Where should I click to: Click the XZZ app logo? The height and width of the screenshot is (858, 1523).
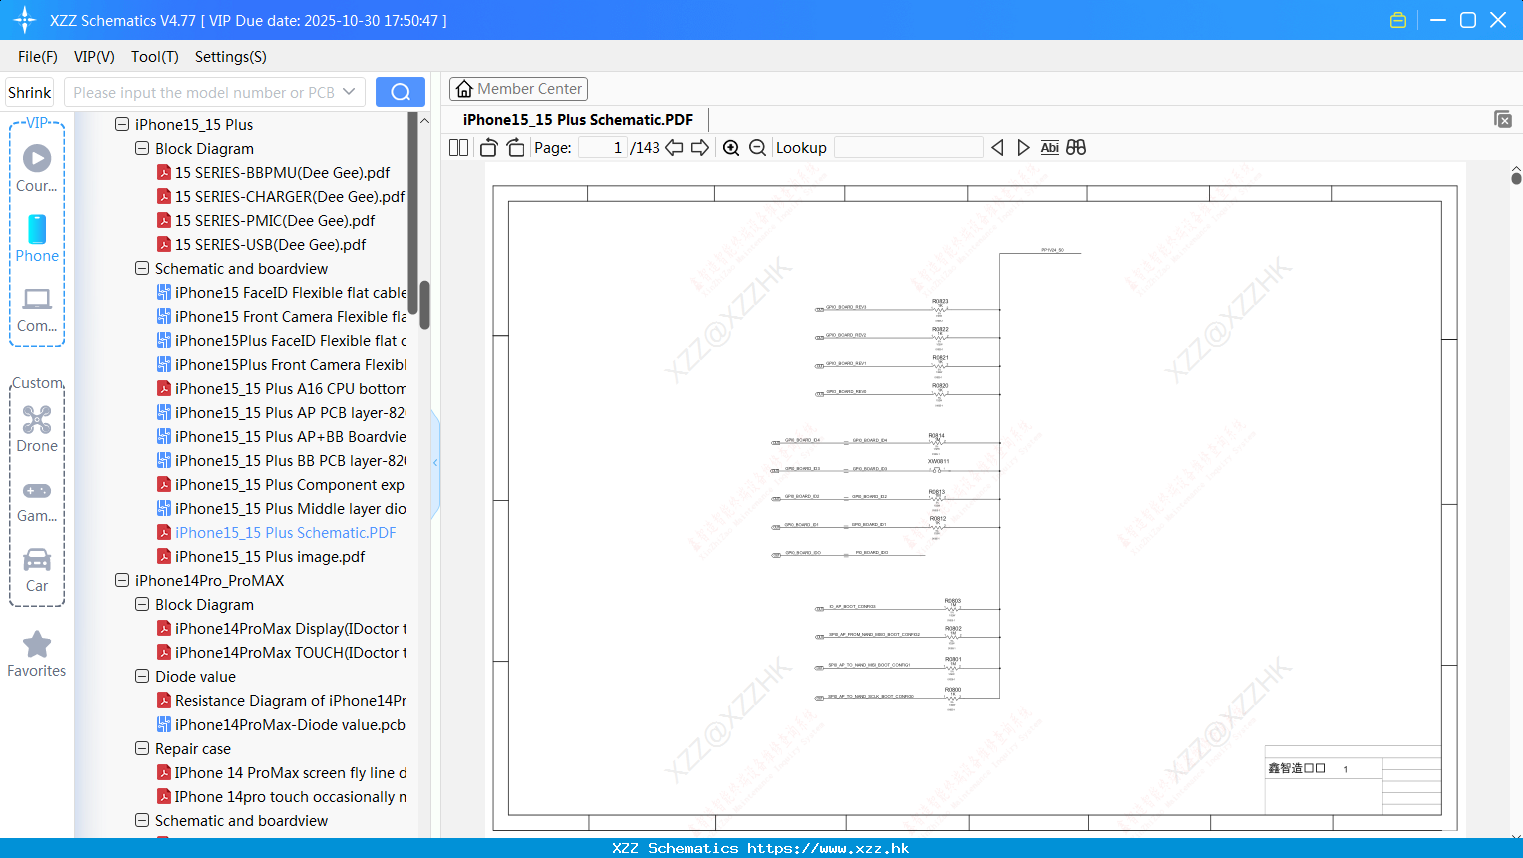tap(25, 20)
